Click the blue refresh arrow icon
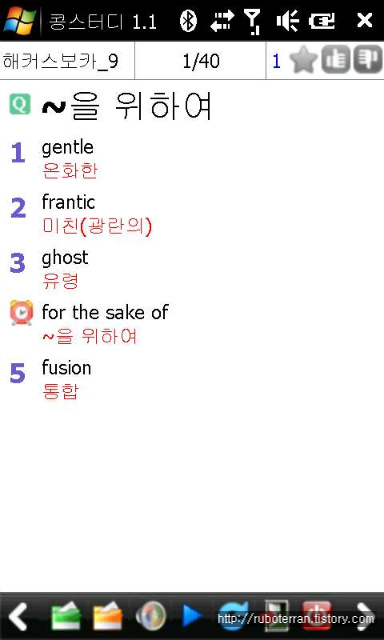 pyautogui.click(x=233, y=616)
